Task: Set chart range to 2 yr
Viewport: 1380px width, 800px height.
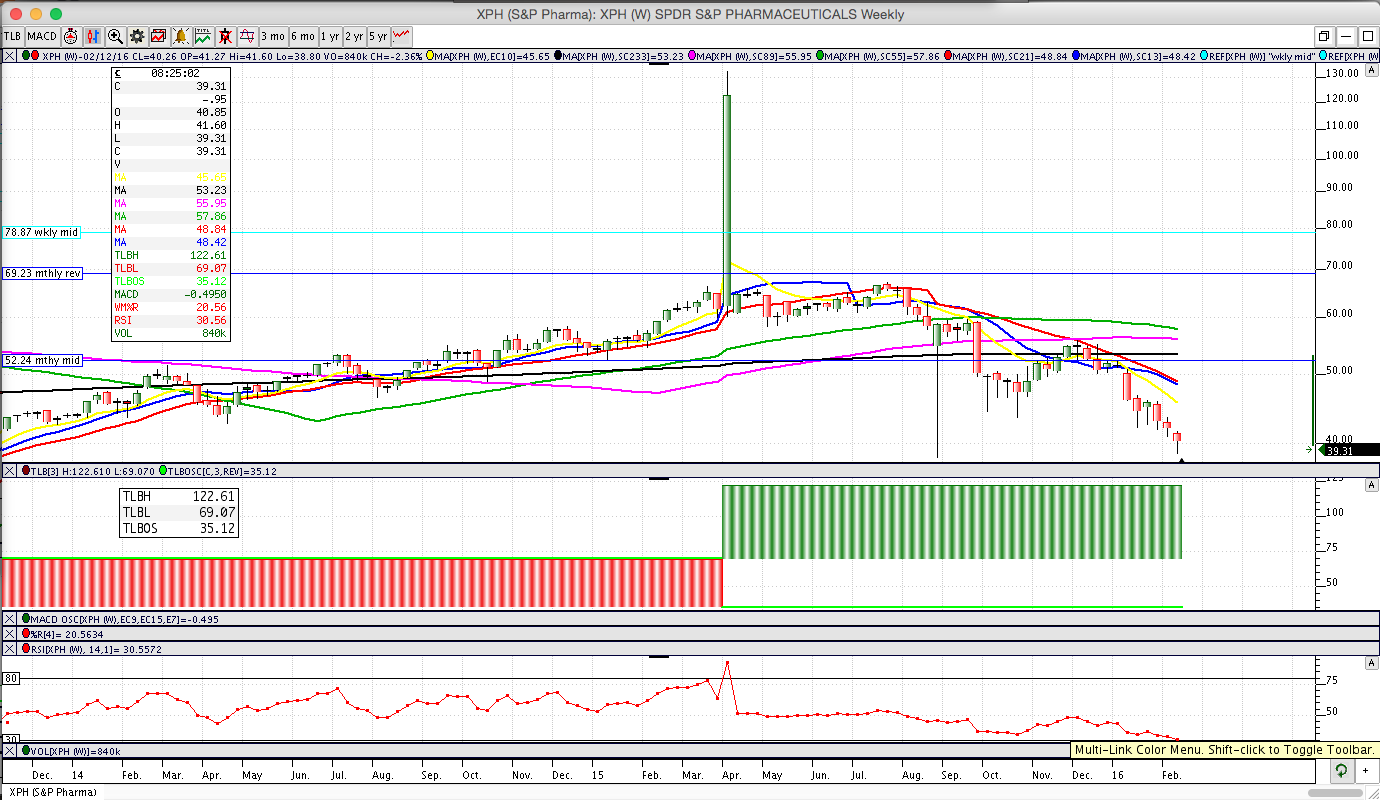Action: tap(354, 36)
